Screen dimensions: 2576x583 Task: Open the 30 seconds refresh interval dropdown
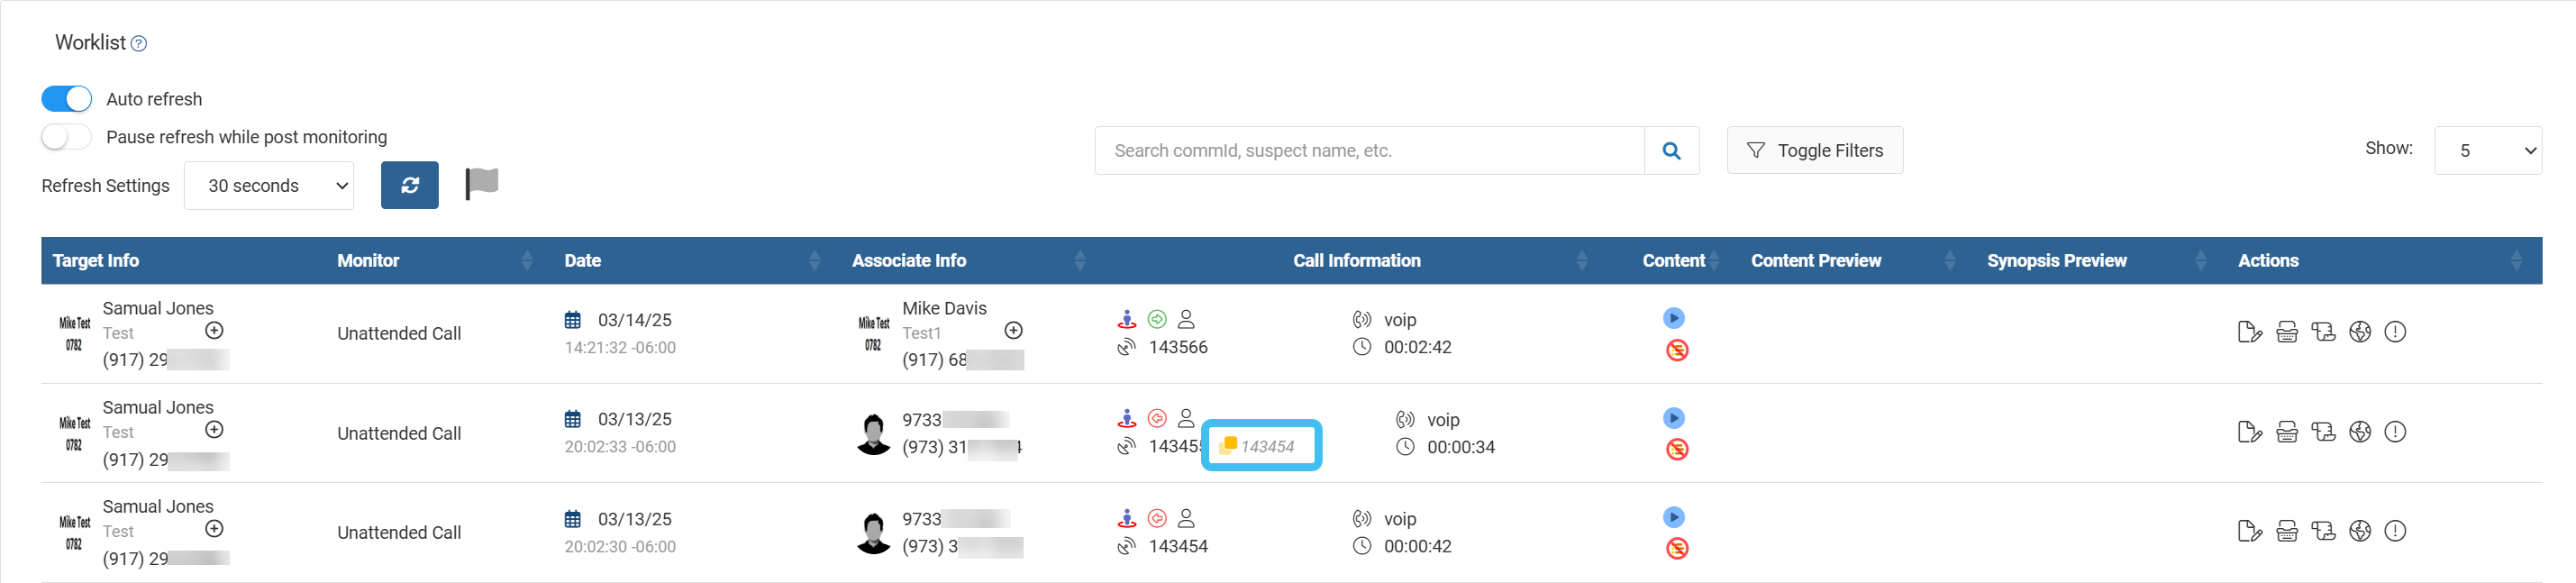(x=269, y=186)
